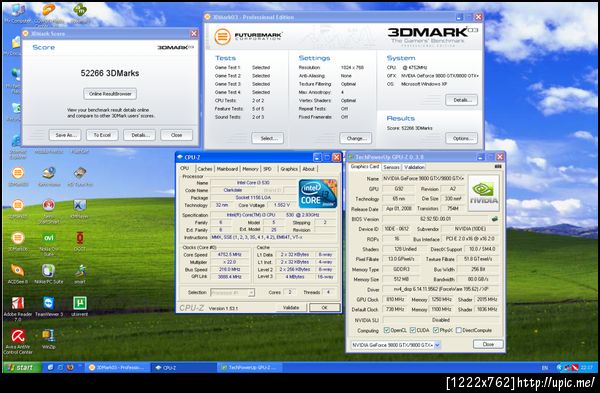The image size is (600, 393).
Task: Open the Validation tab in GPU-Z
Action: point(414,167)
